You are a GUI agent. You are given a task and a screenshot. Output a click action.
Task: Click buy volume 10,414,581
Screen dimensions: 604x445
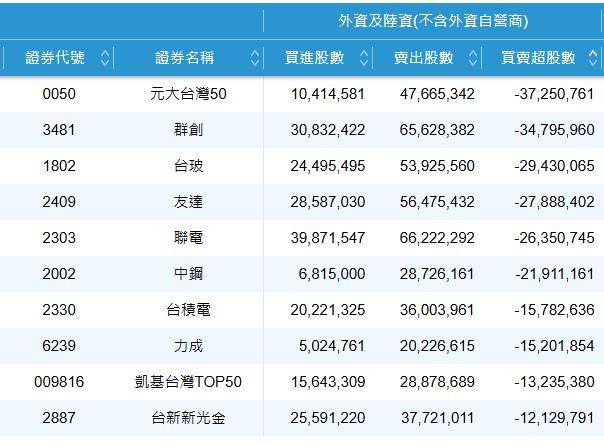point(328,94)
